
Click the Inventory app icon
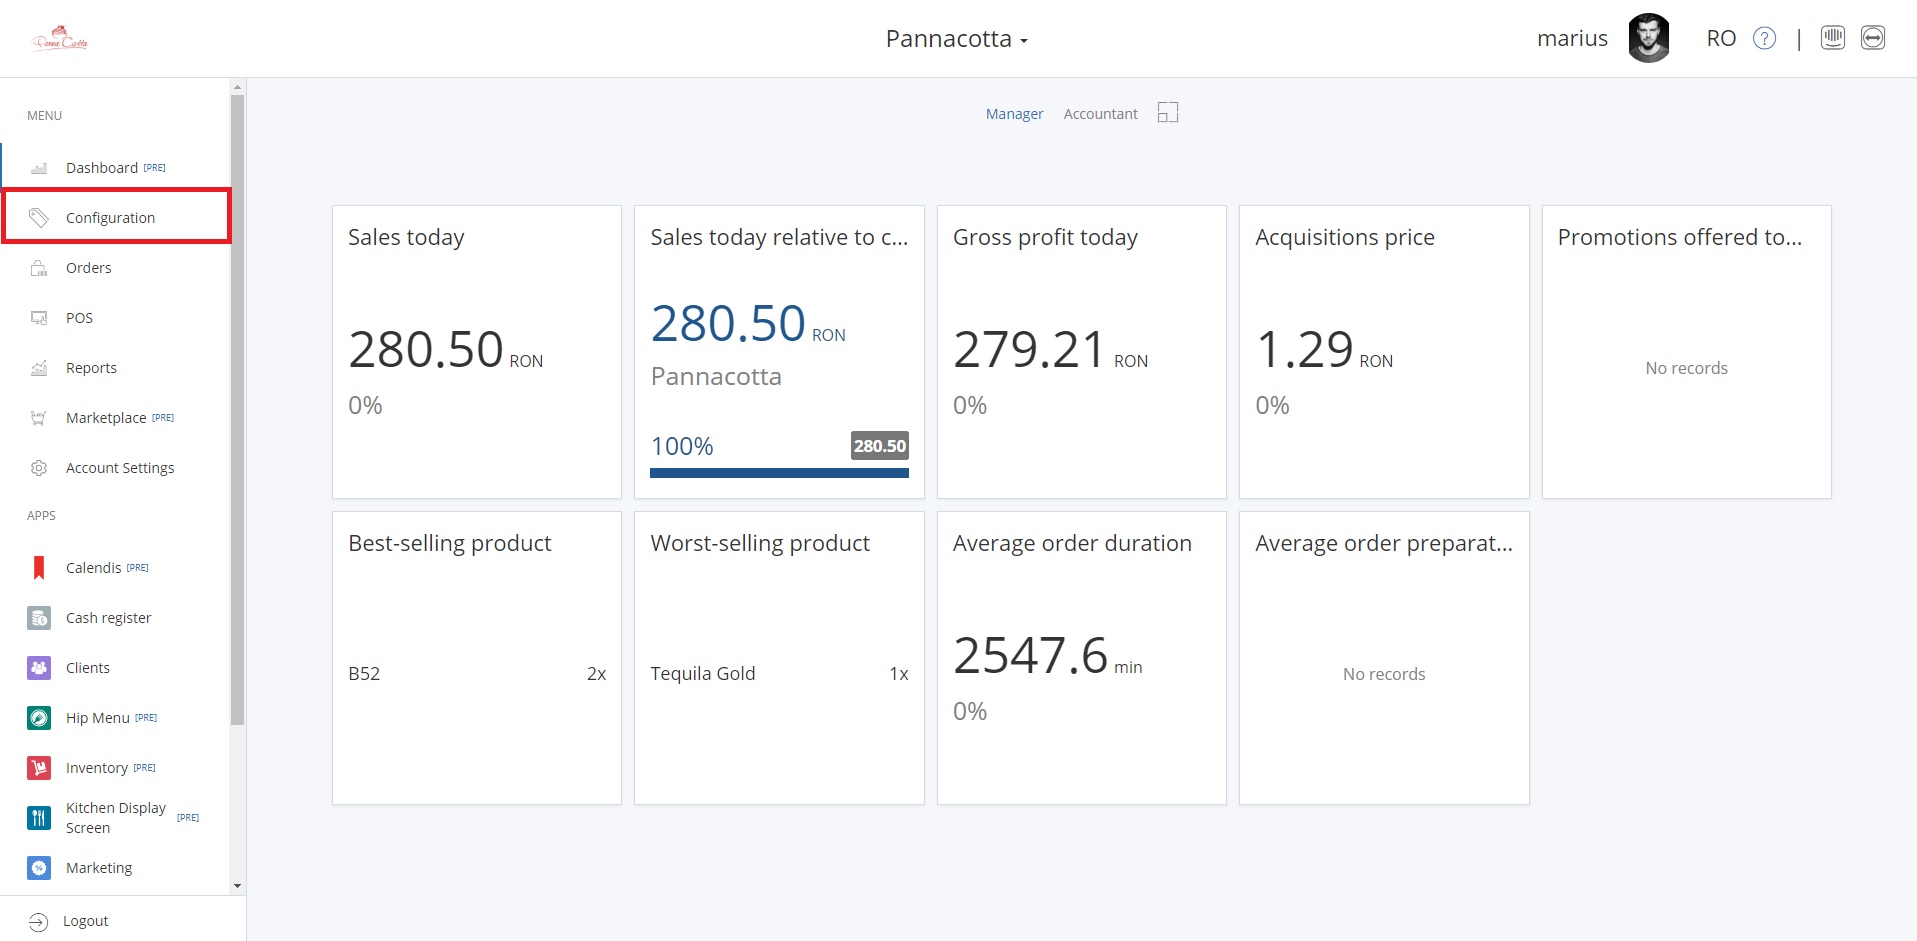(39, 768)
